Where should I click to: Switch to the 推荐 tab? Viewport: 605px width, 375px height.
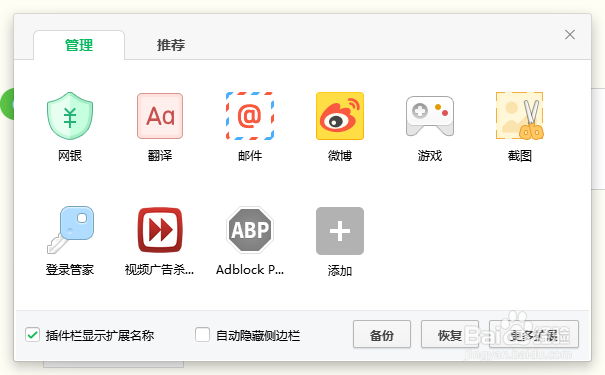[x=171, y=45]
